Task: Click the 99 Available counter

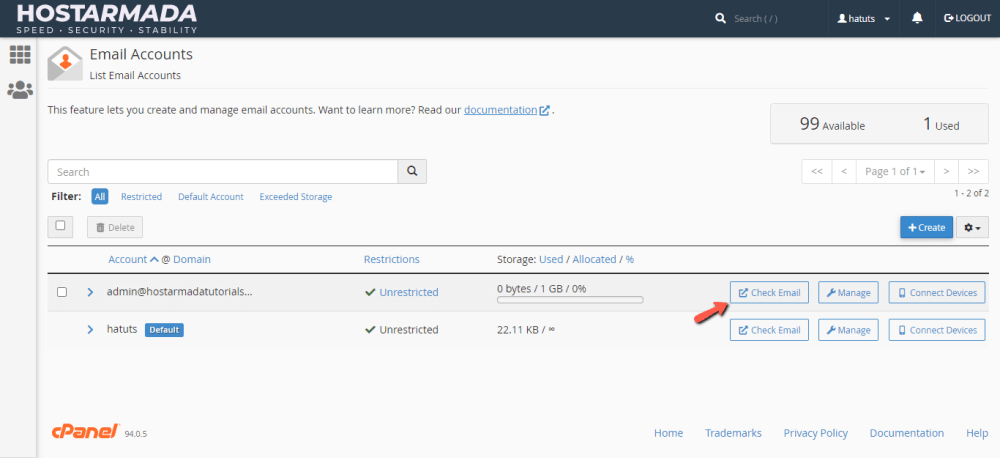Action: click(832, 124)
